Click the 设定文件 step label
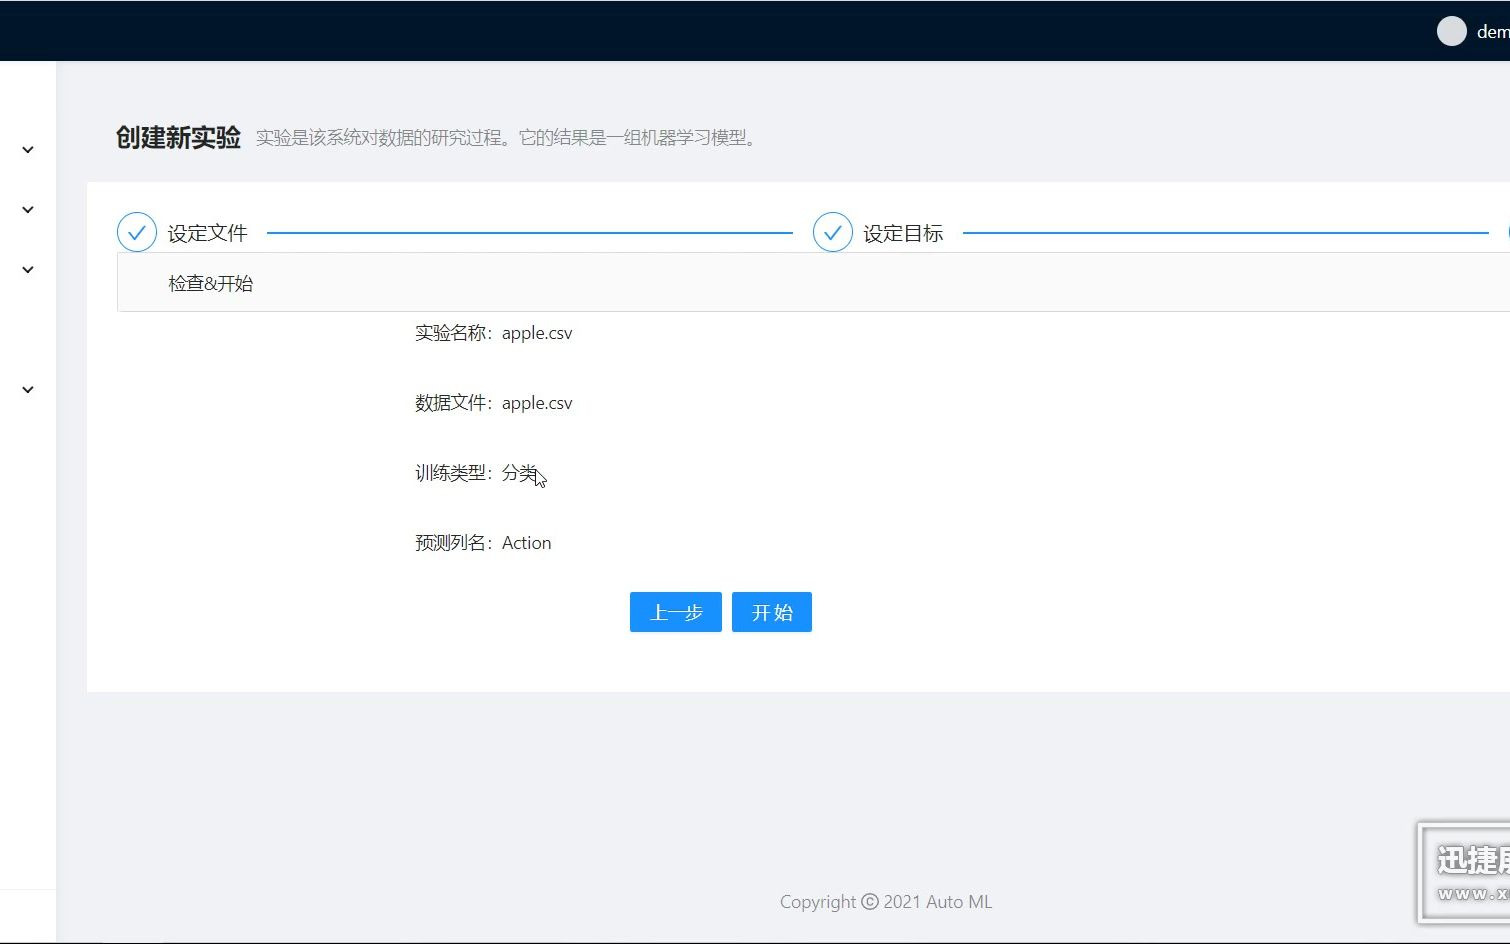 (207, 233)
